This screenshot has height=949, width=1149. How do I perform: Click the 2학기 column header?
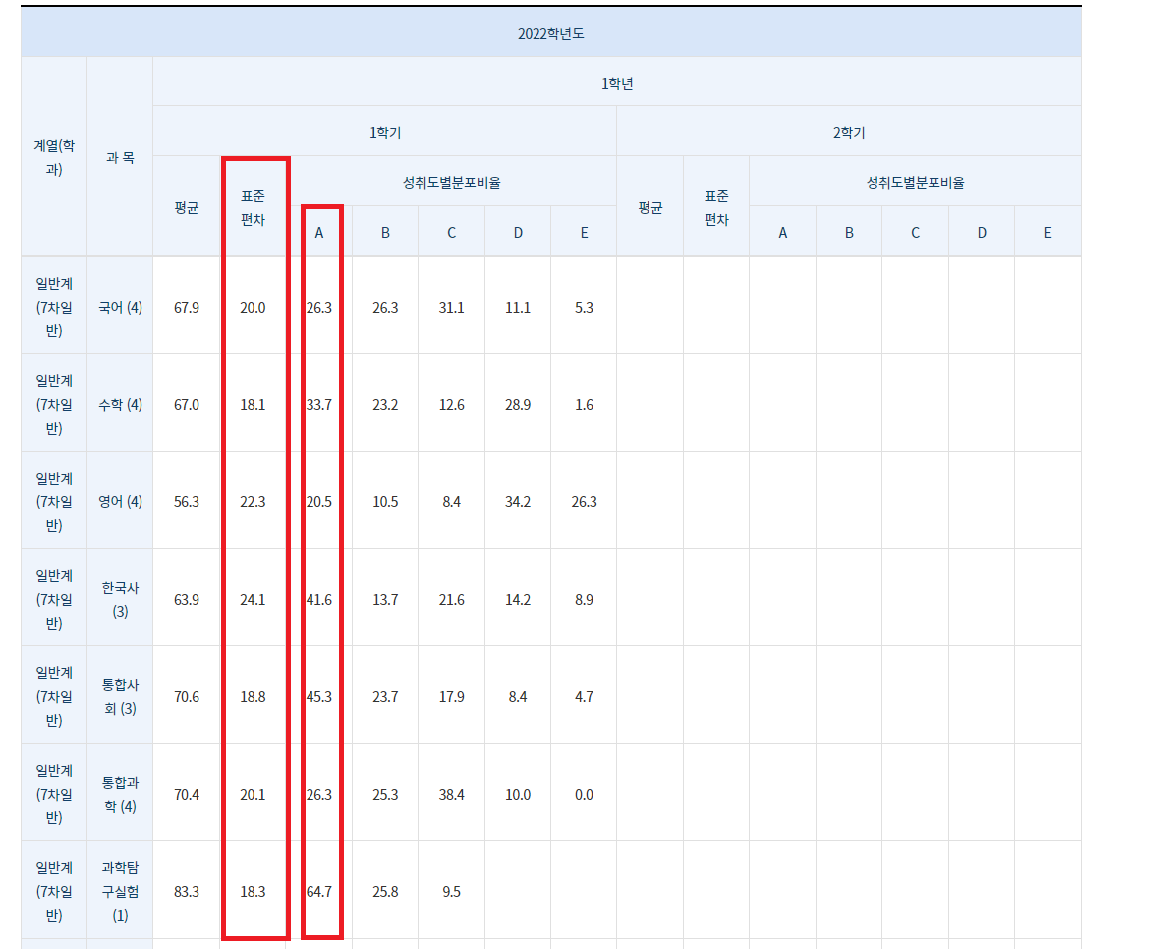848,131
